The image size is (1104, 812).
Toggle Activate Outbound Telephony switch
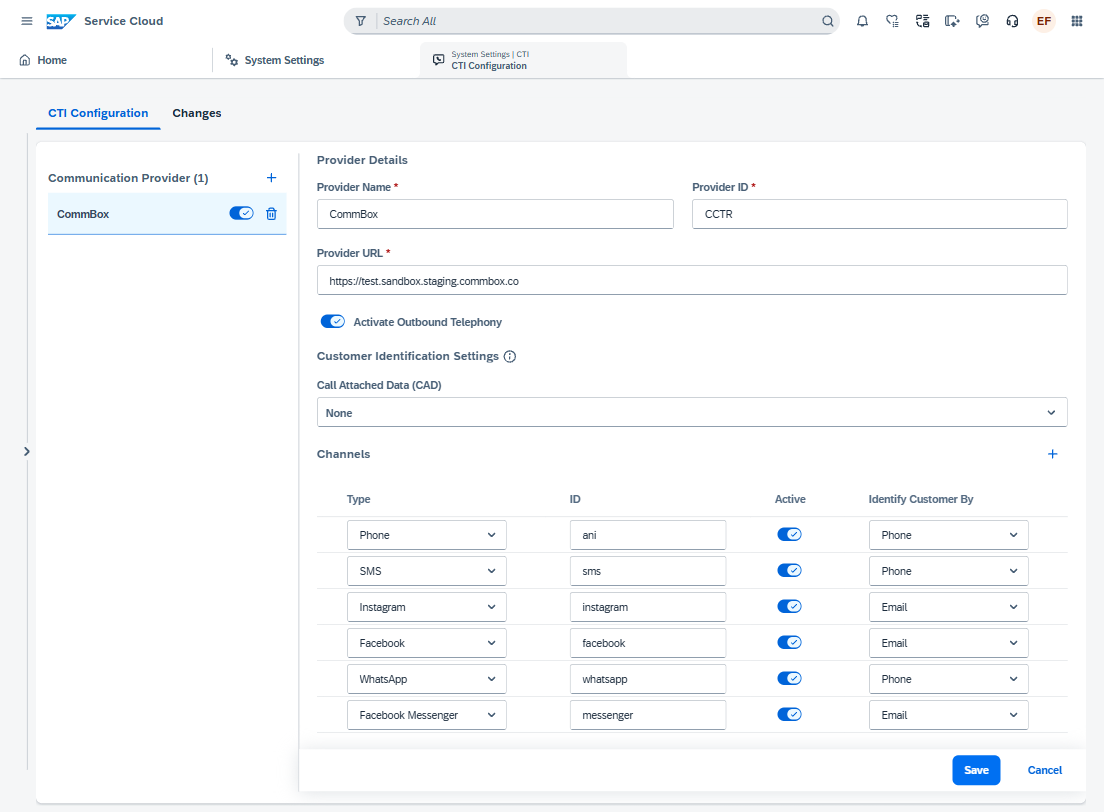pyautogui.click(x=332, y=322)
